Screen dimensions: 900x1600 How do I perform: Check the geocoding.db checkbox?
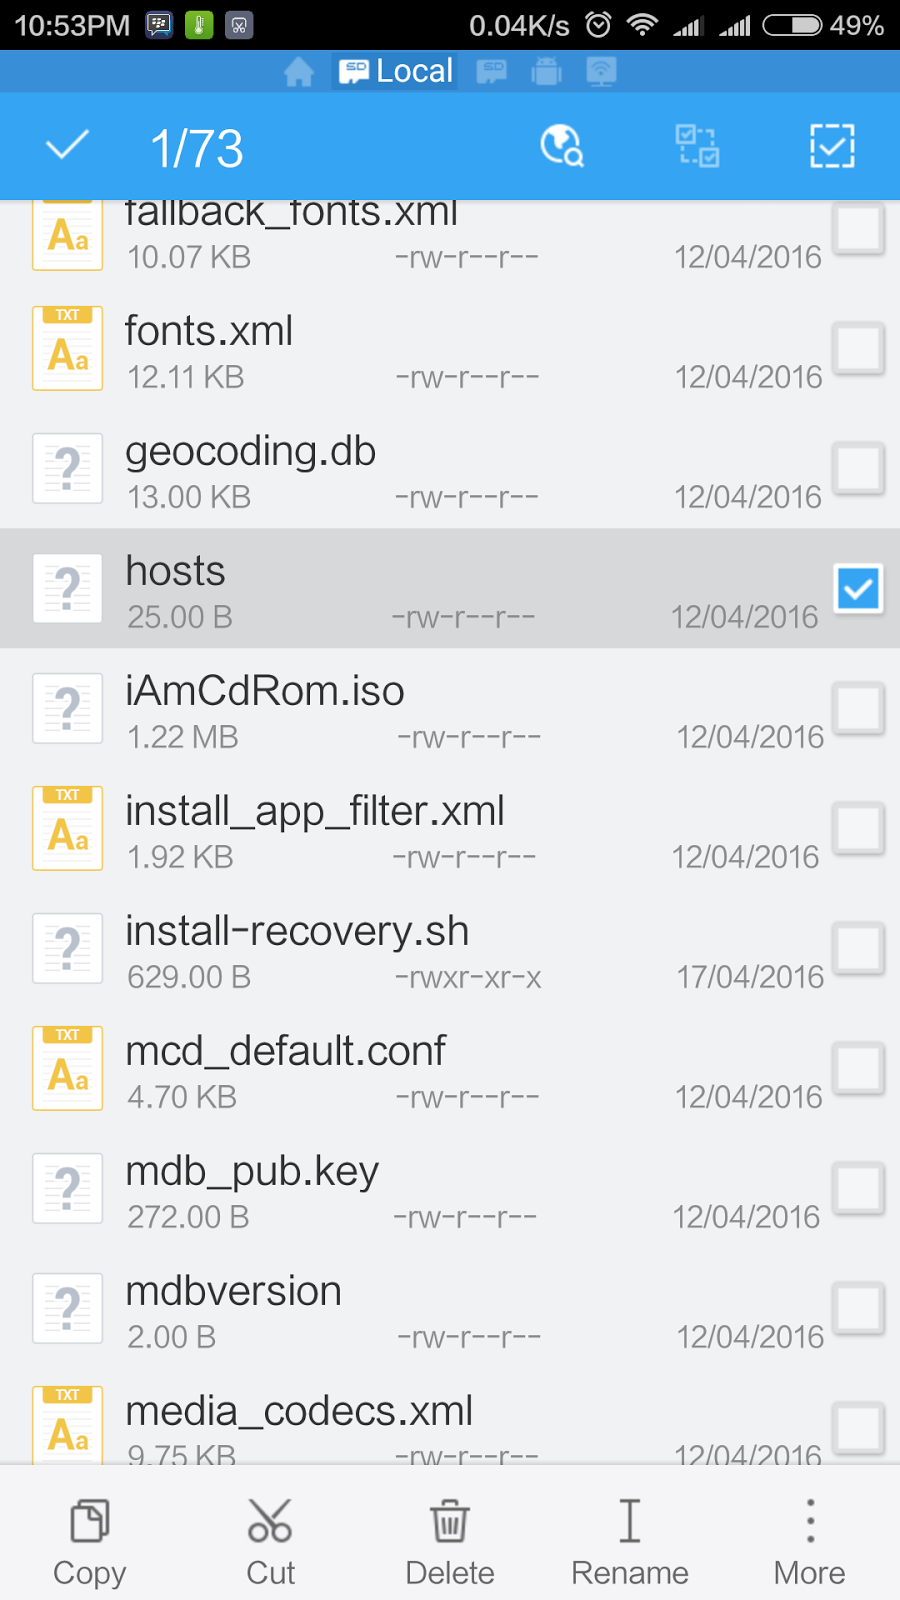[858, 468]
